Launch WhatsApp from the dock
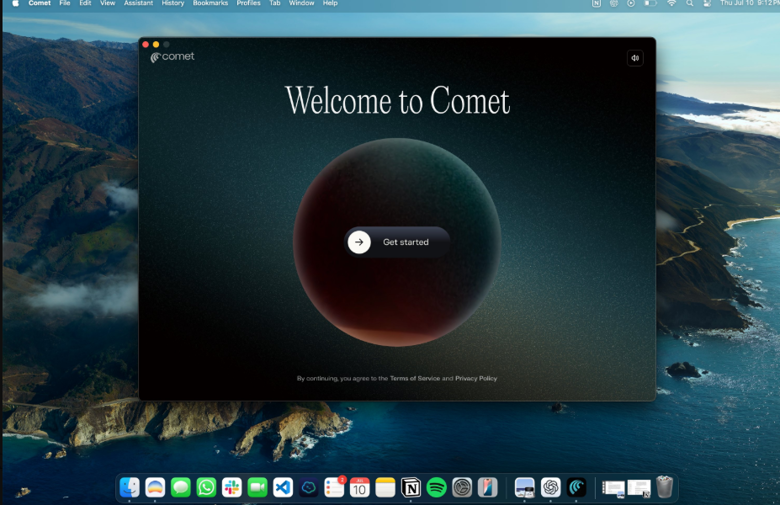780x505 pixels. [206, 488]
